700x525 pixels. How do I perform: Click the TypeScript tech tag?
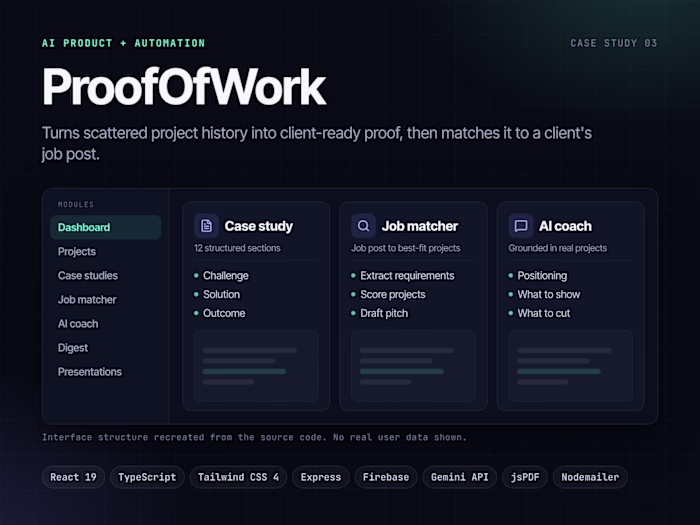147,477
